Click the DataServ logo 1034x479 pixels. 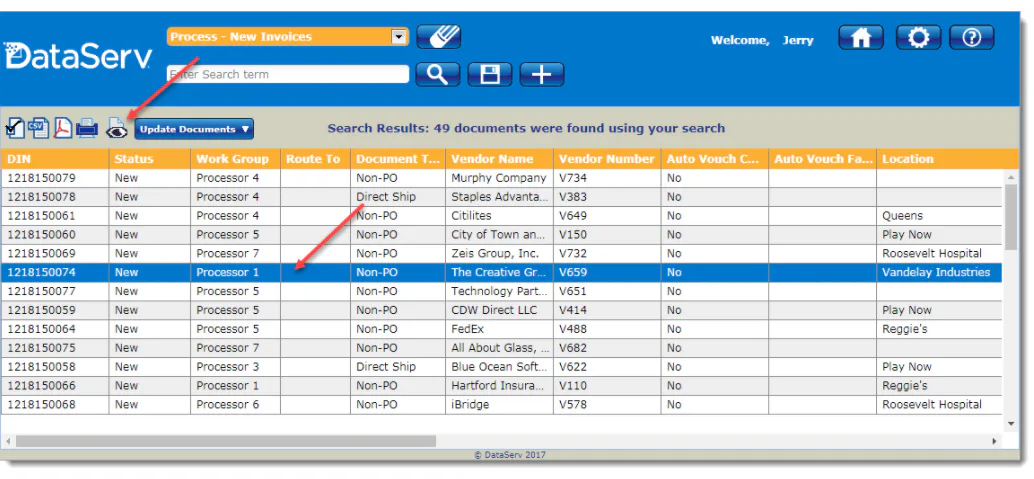click(78, 56)
